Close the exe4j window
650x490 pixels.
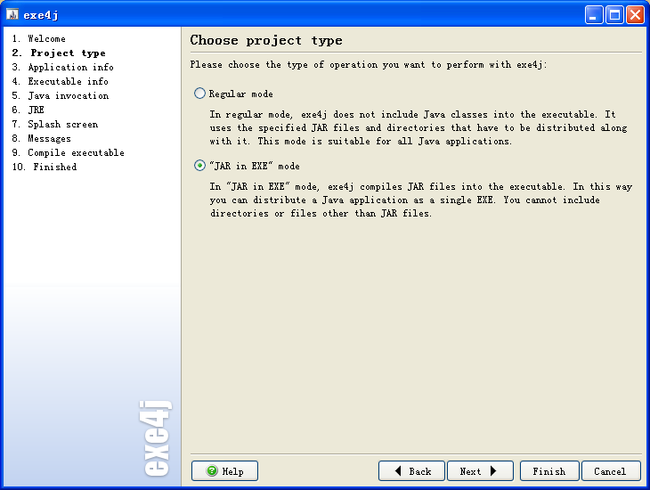click(x=635, y=15)
